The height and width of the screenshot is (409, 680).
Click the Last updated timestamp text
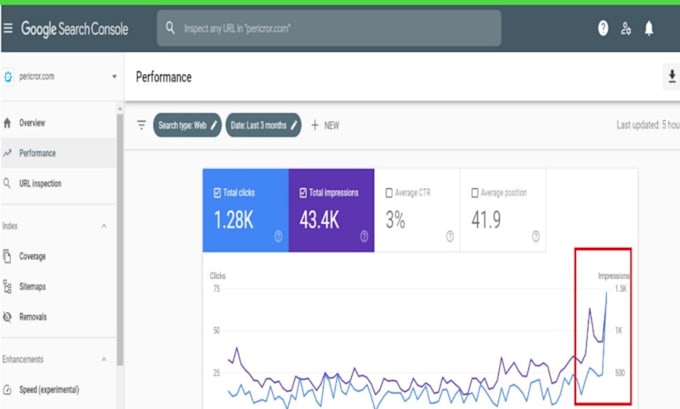(x=648, y=125)
